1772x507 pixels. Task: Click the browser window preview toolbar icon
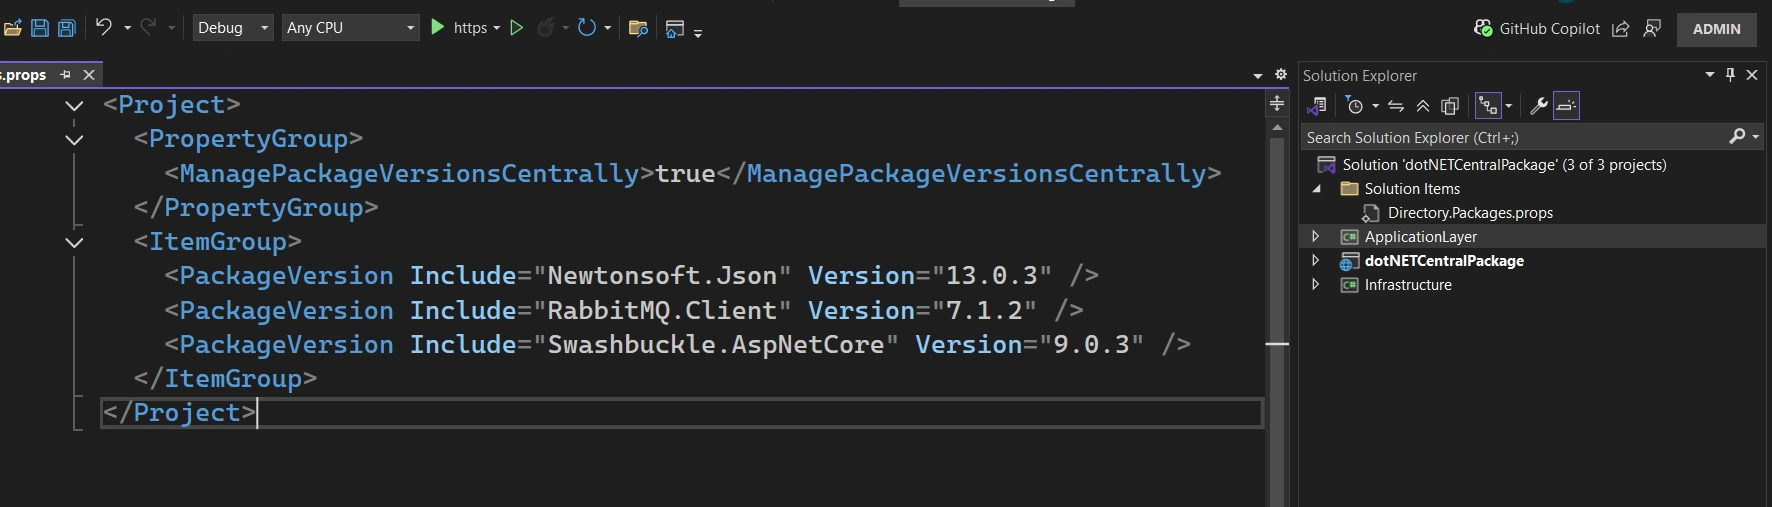(675, 29)
